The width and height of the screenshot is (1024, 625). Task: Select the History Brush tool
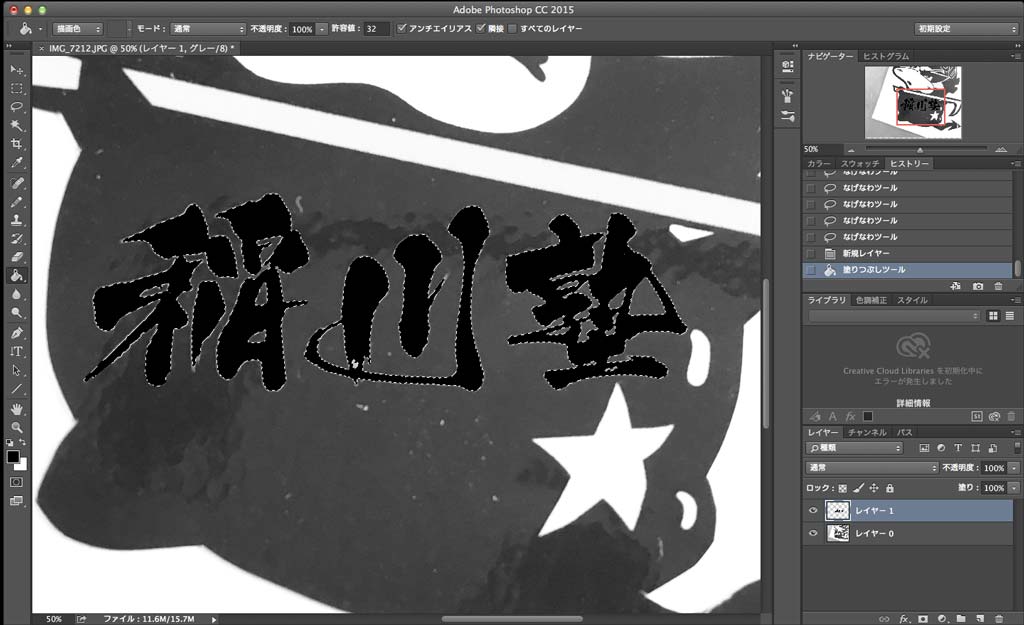coord(16,238)
